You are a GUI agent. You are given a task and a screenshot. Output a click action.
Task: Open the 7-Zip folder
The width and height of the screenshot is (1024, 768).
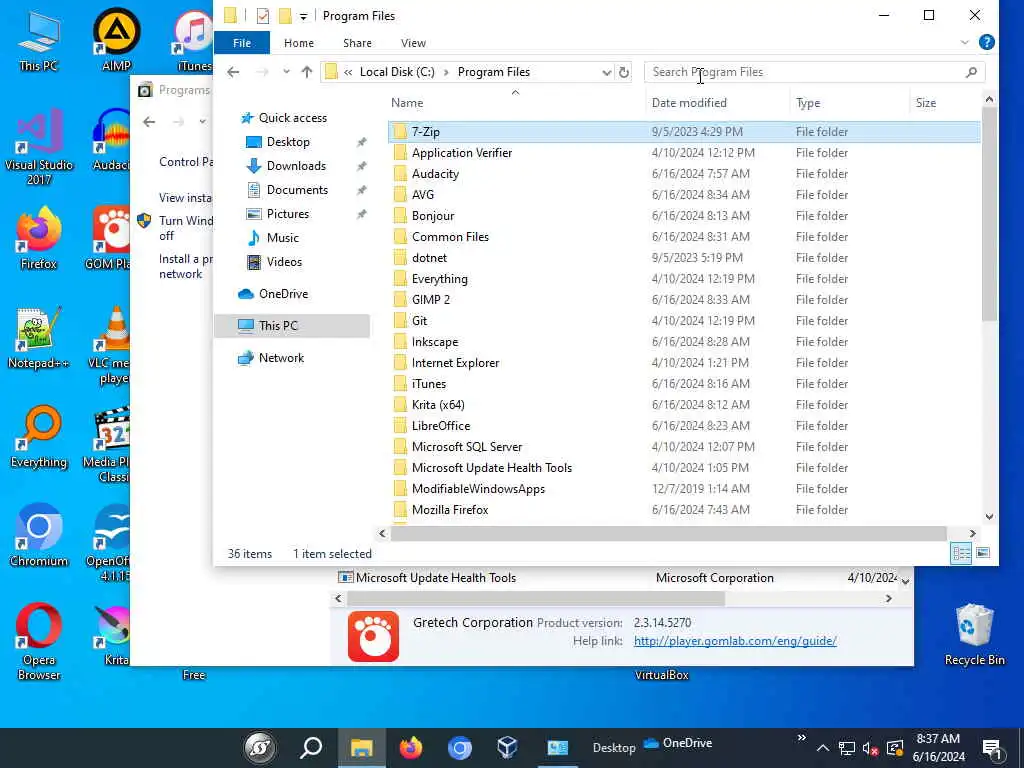click(684, 132)
